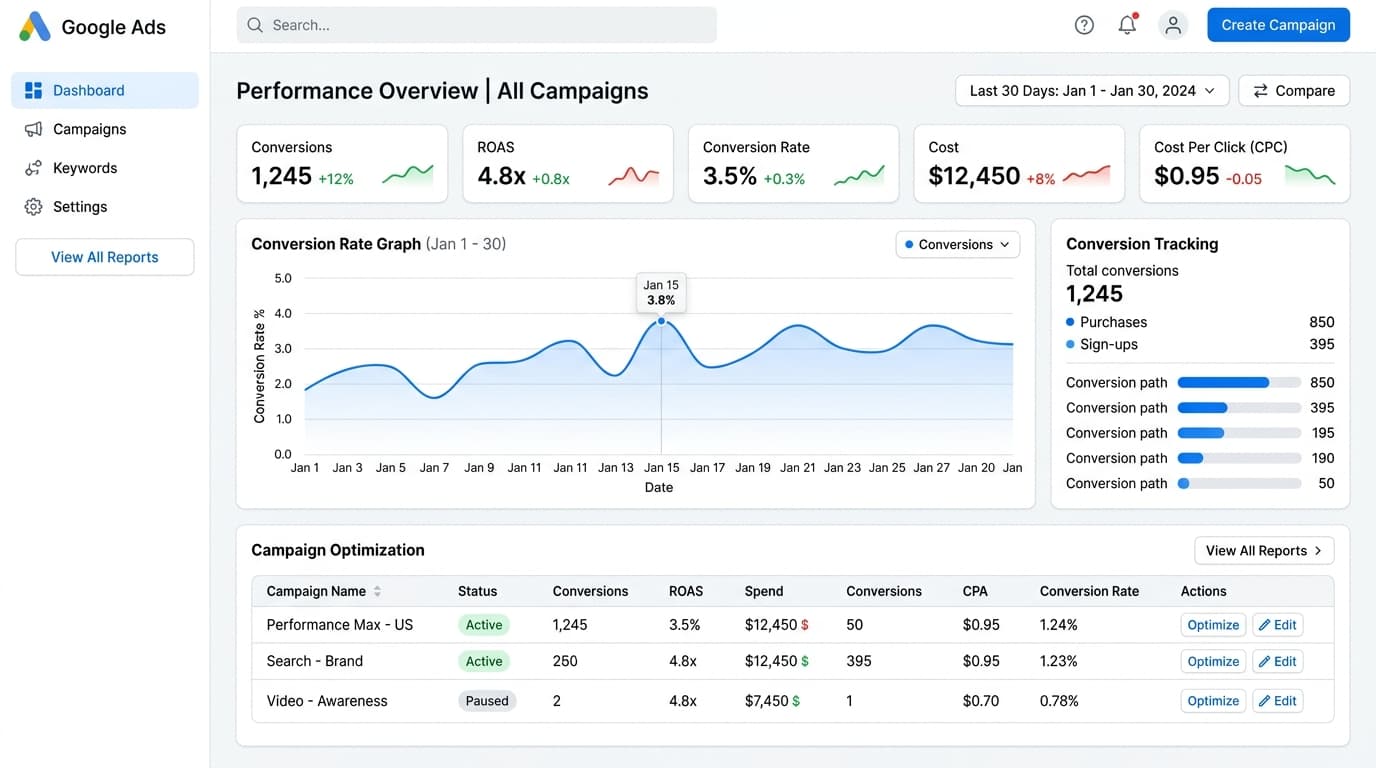The width and height of the screenshot is (1376, 768).
Task: Open the Last 30 Days date range dropdown
Action: [1092, 91]
